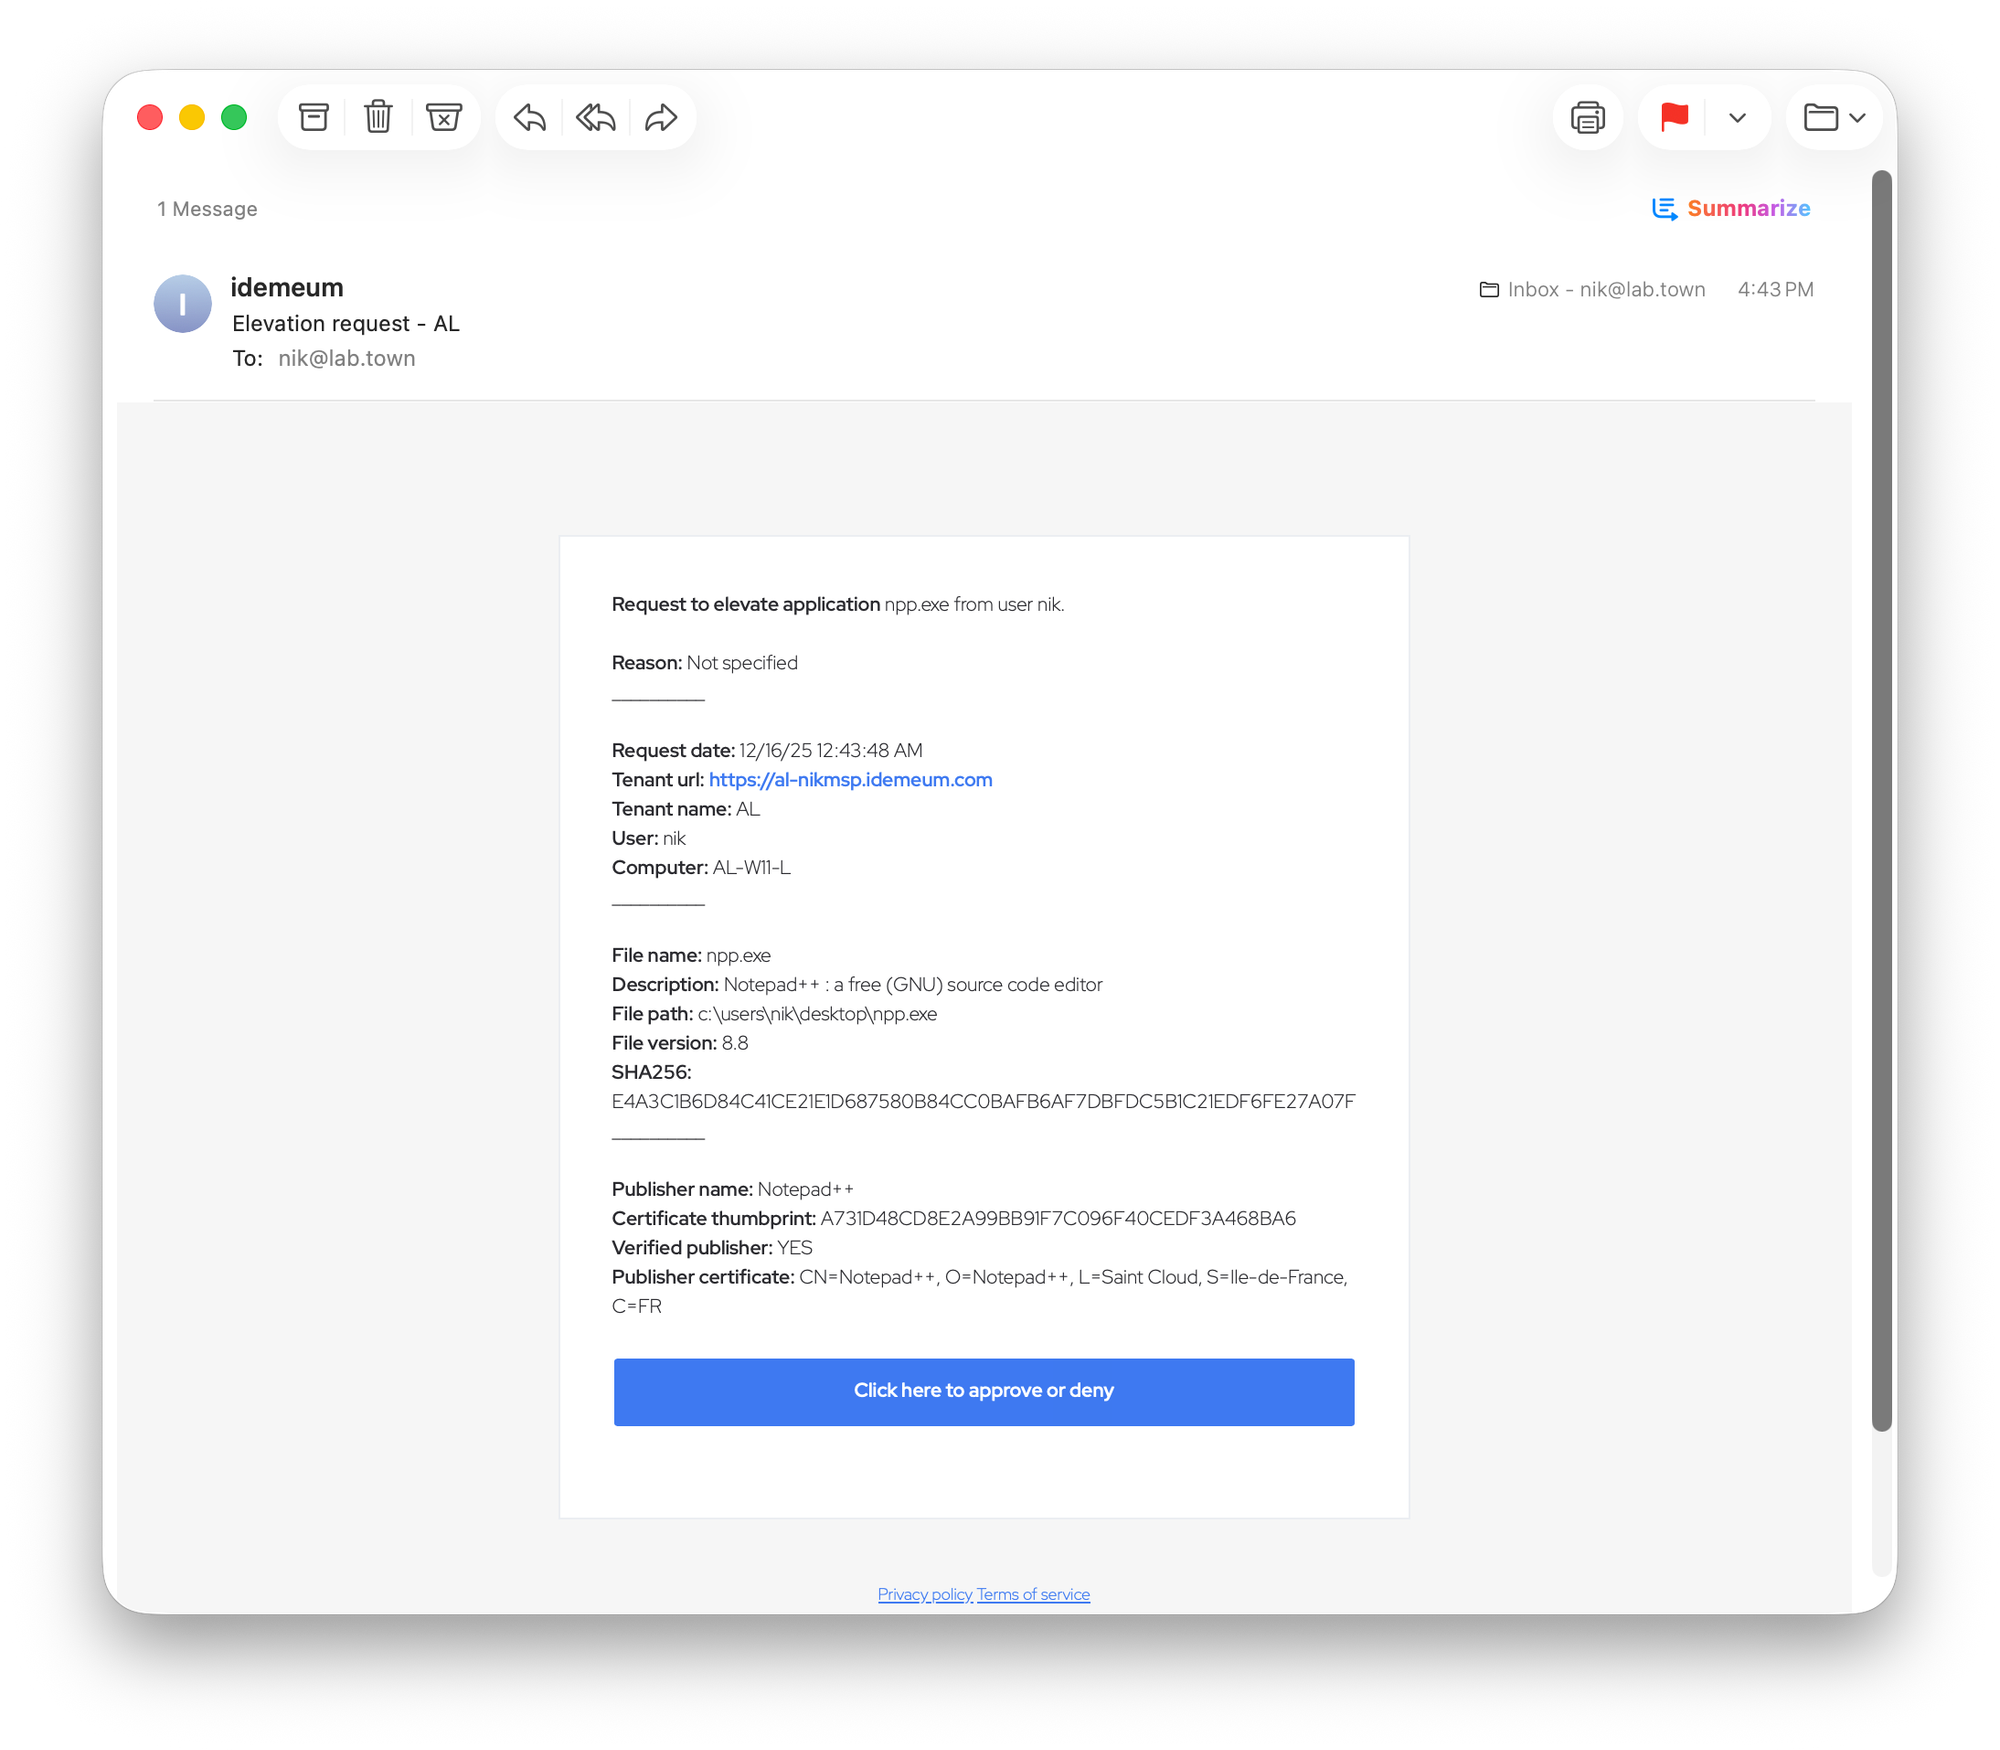2000x1750 pixels.
Task: Click the idemeum sender avatar
Action: (x=182, y=304)
